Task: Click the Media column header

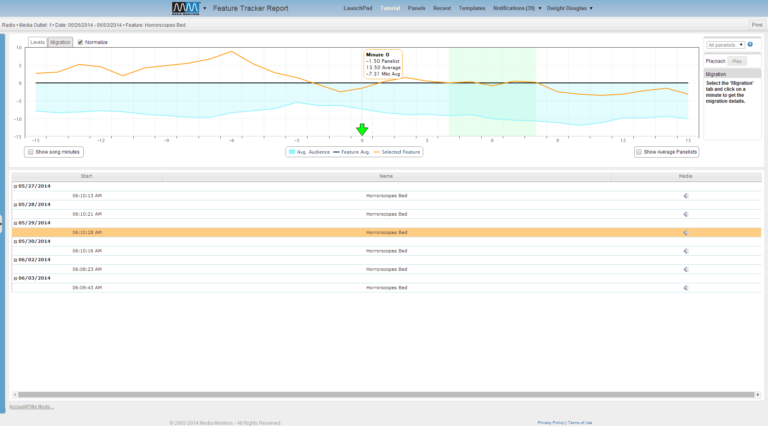Action: [x=685, y=176]
